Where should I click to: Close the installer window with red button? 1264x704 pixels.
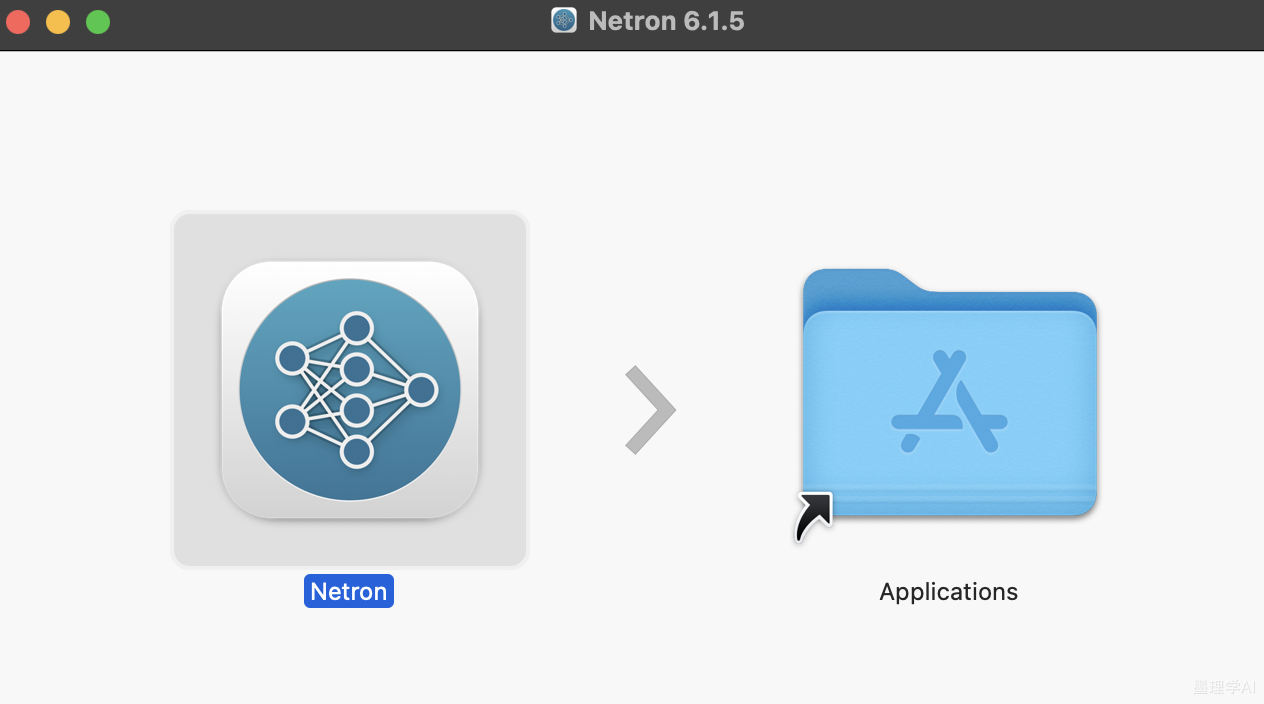pos(19,21)
